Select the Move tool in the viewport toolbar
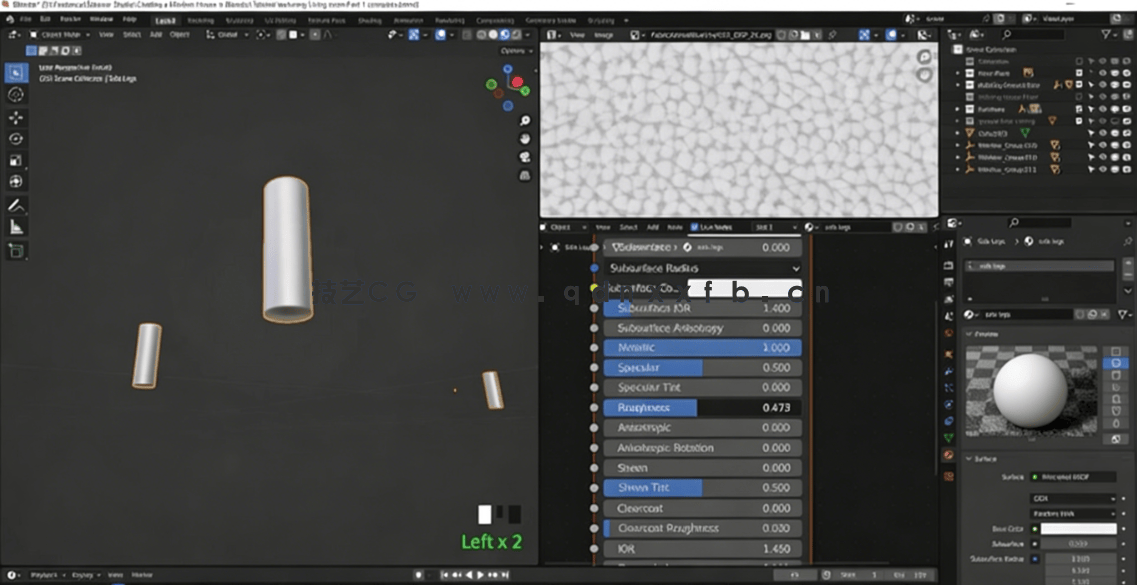 [x=14, y=118]
